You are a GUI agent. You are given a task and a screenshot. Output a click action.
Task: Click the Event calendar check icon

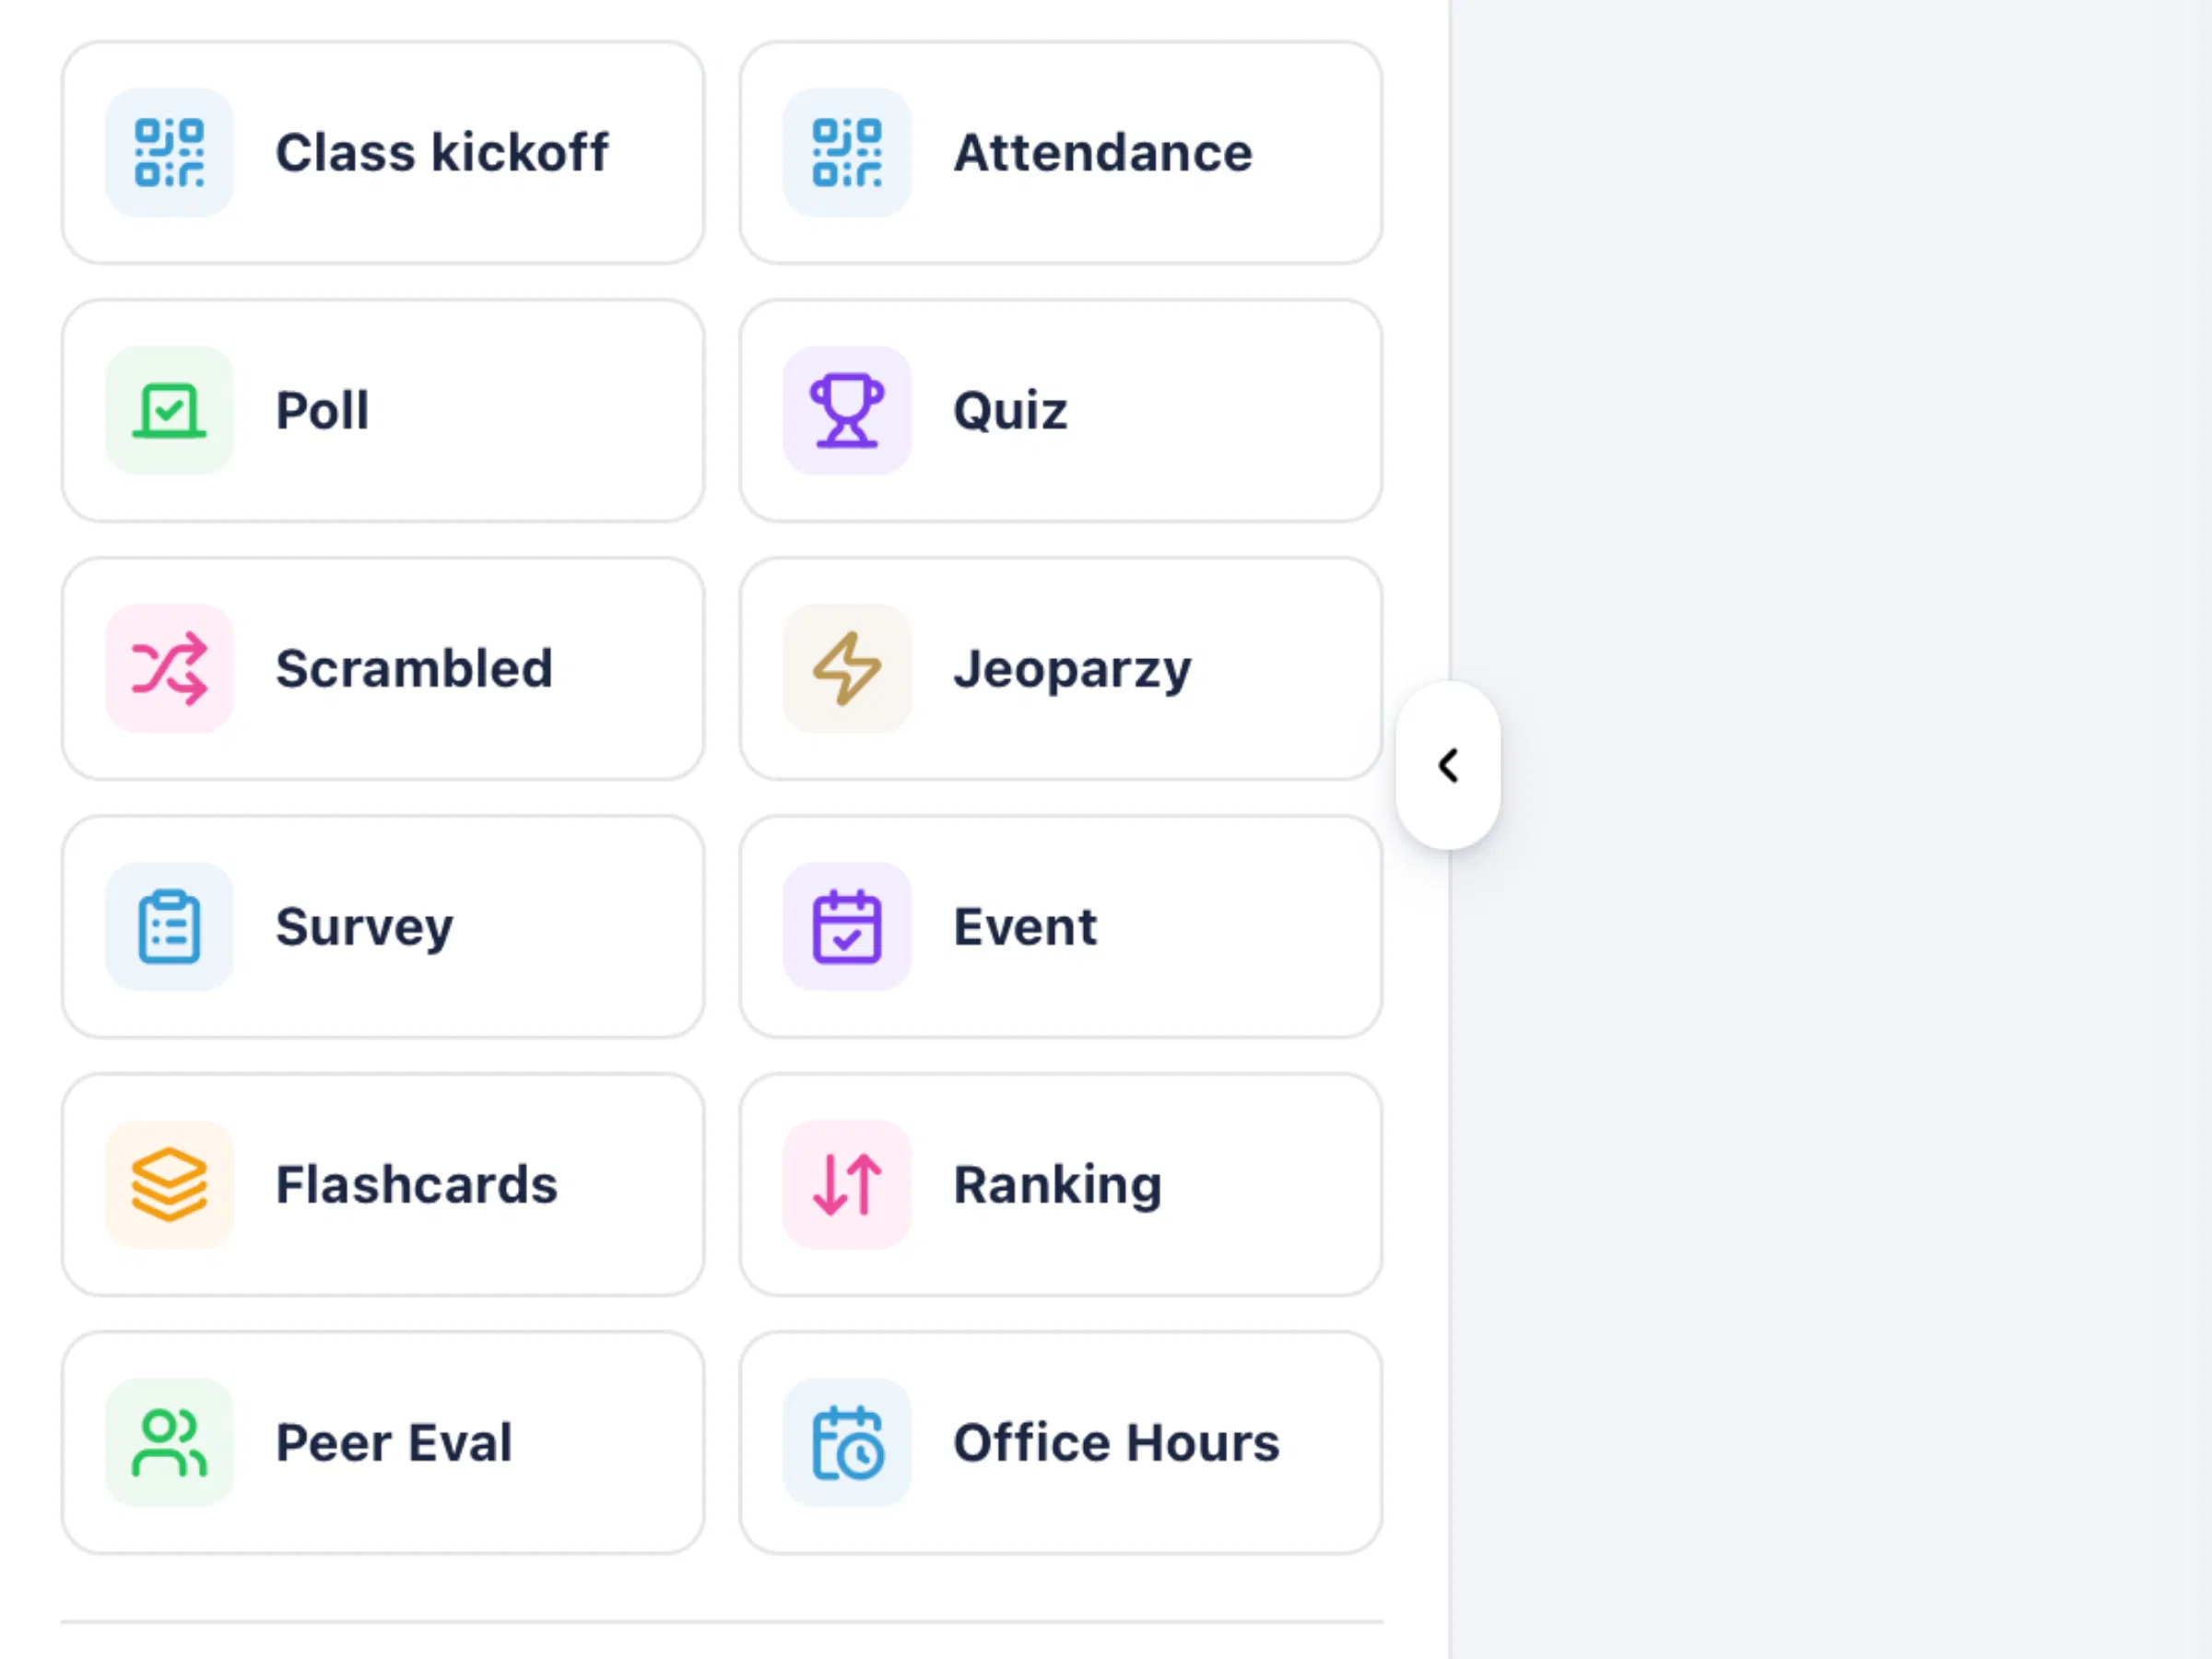click(x=847, y=926)
